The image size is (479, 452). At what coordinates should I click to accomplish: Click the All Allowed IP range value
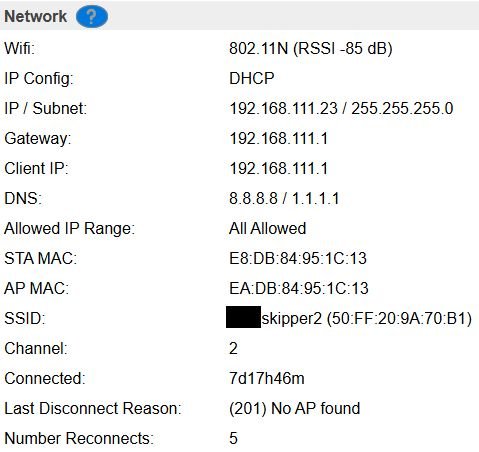coord(267,228)
